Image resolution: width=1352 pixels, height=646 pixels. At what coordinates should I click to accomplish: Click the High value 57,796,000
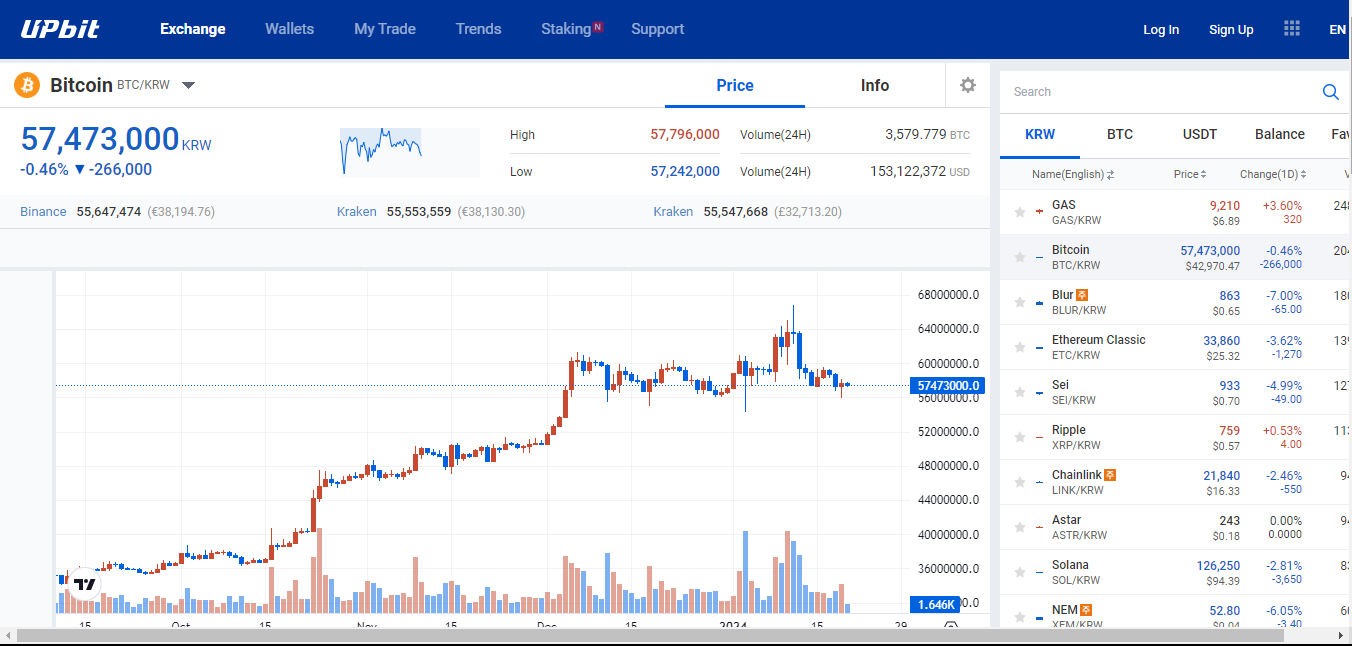point(685,134)
